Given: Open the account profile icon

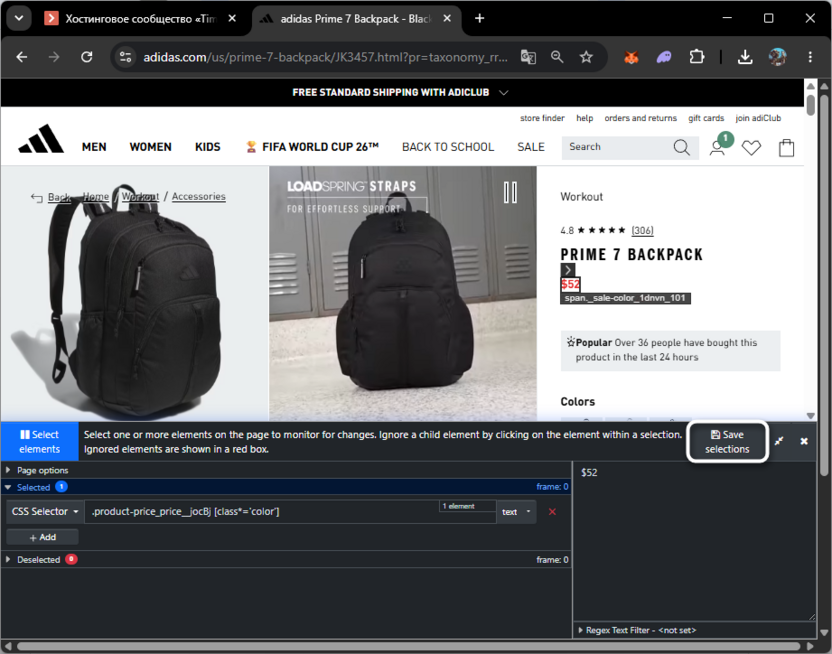Looking at the screenshot, I should [717, 147].
